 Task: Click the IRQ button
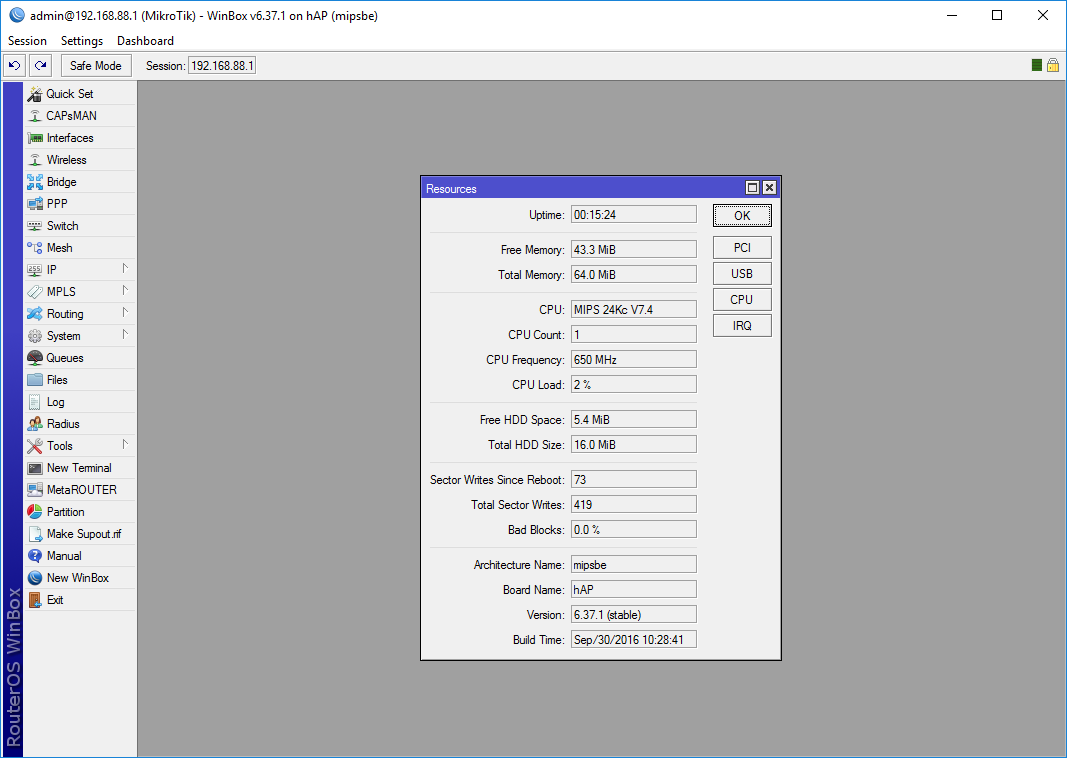(x=742, y=325)
